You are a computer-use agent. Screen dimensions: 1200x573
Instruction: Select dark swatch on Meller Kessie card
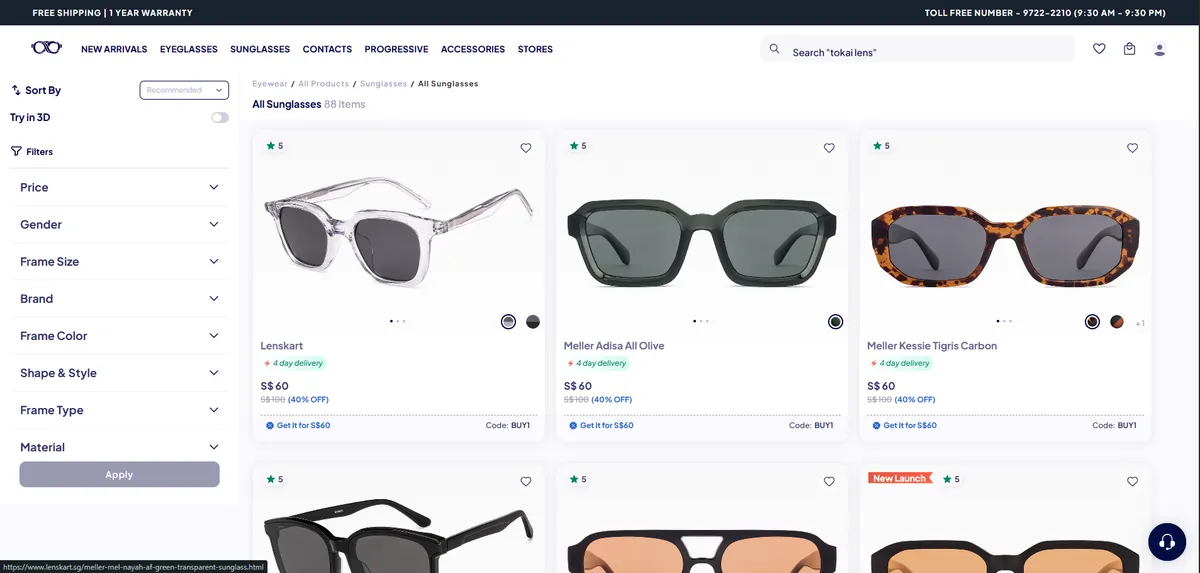coord(1092,322)
